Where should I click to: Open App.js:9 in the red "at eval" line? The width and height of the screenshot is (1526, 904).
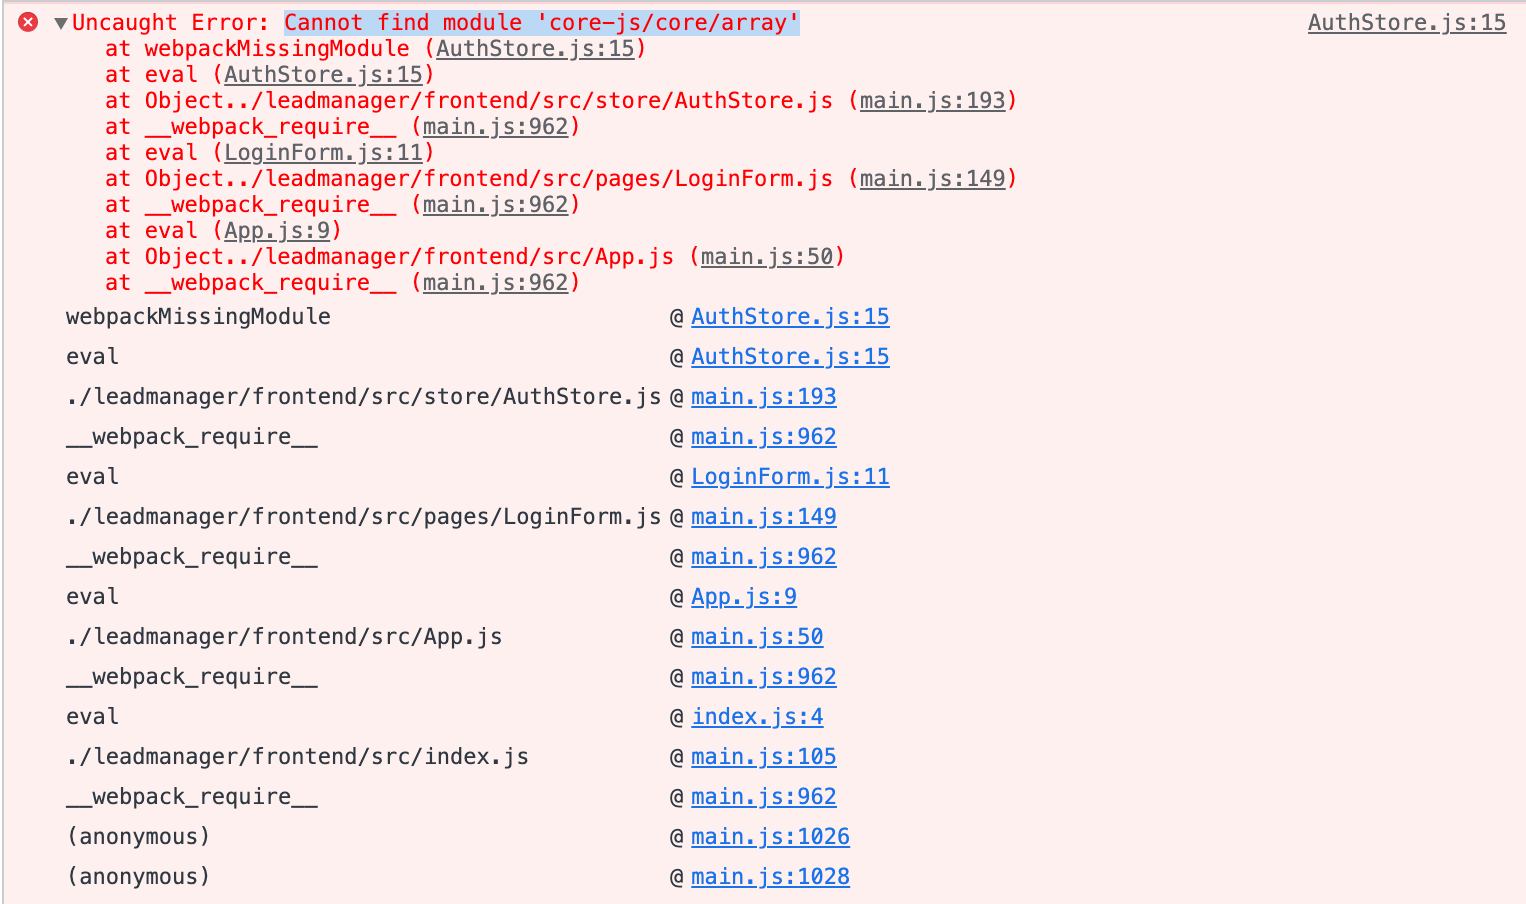click(x=277, y=230)
